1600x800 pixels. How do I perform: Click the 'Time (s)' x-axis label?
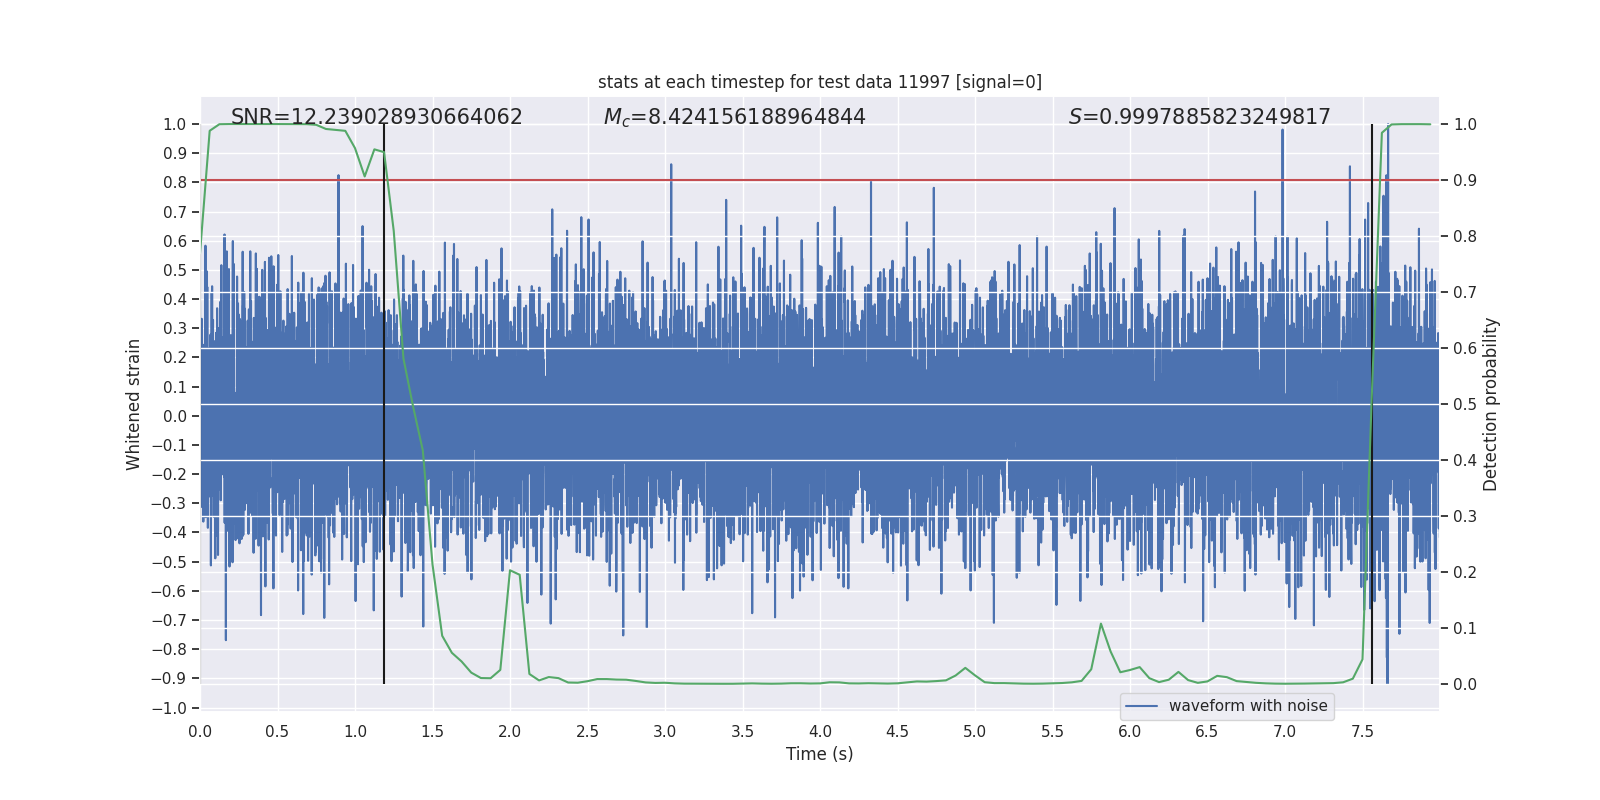[819, 754]
